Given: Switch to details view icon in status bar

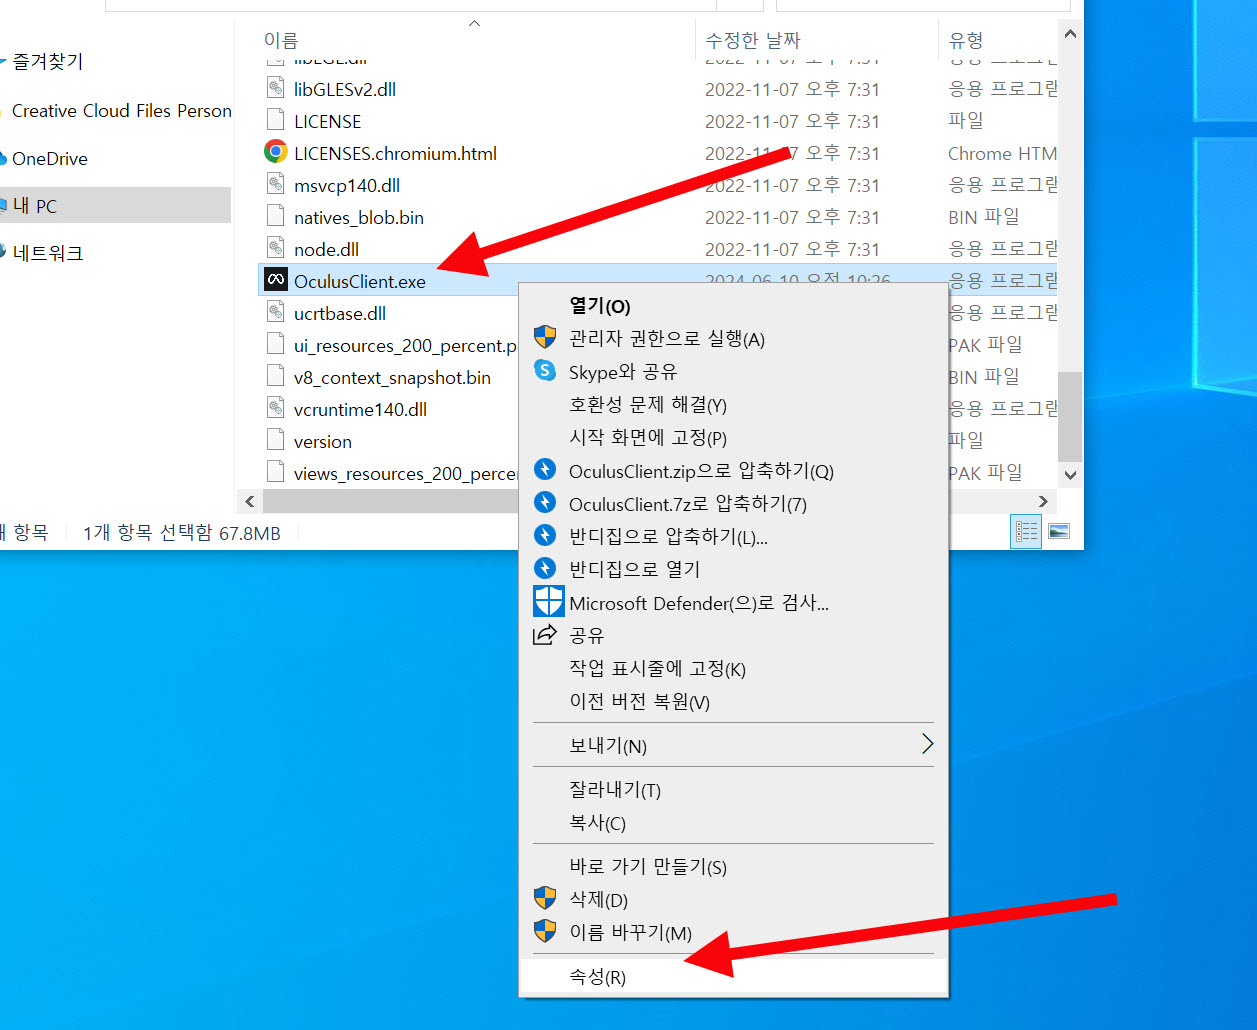Looking at the screenshot, I should pos(1027,531).
